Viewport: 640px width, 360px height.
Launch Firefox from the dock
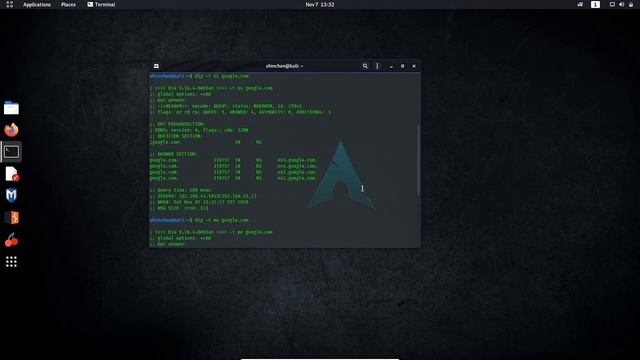[11, 130]
